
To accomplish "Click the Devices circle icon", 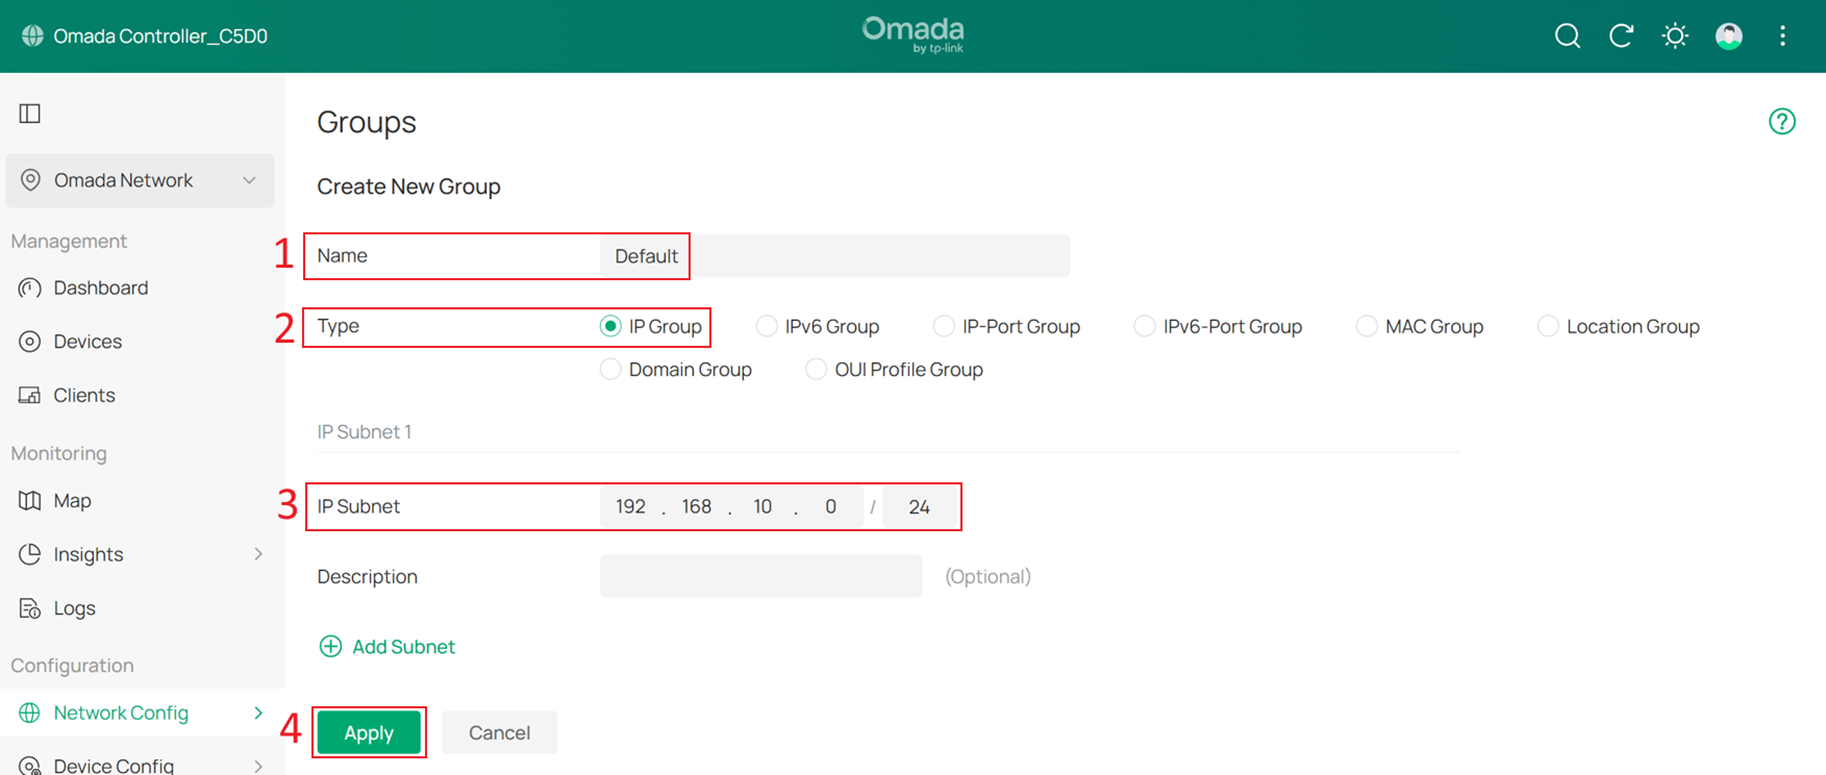I will click(30, 342).
